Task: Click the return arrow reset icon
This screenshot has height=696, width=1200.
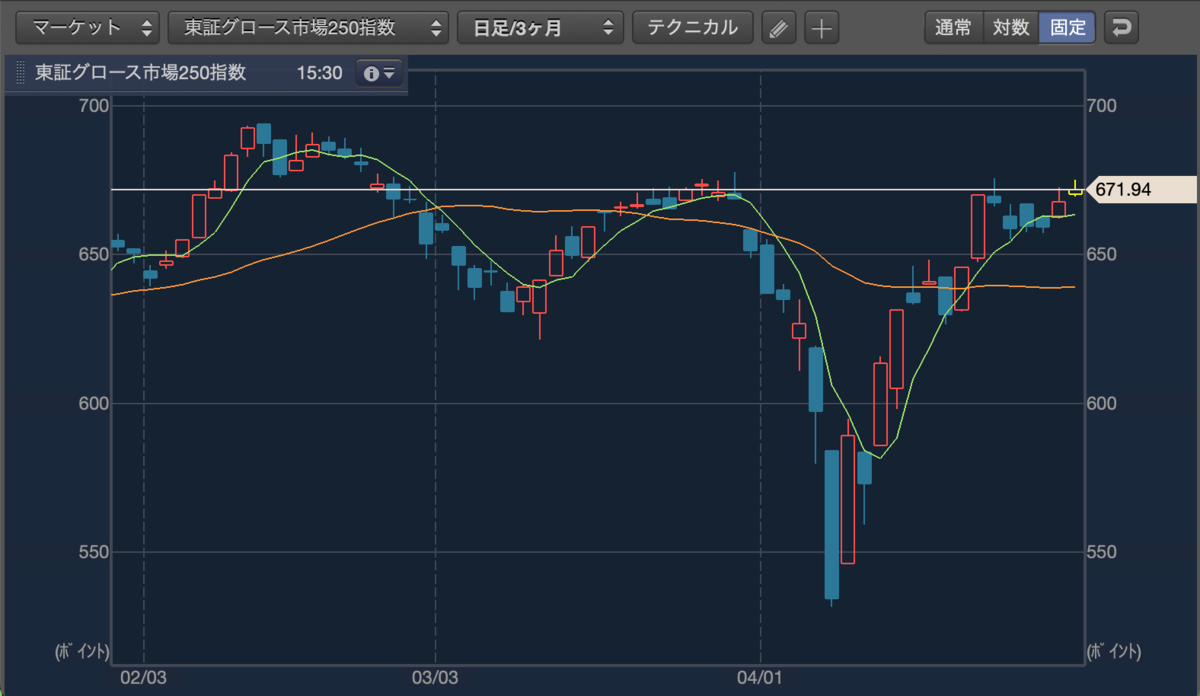Action: coord(1121,28)
